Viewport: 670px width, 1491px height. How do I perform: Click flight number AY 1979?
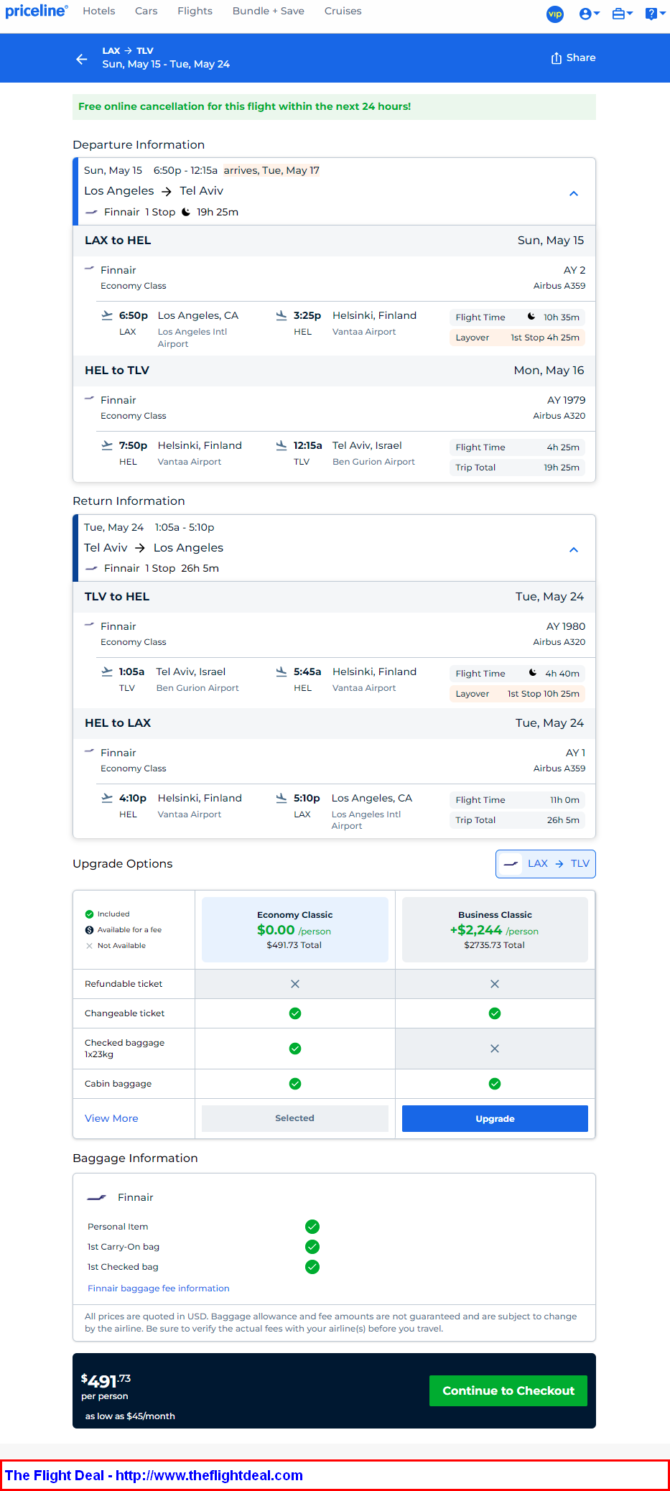coord(566,400)
